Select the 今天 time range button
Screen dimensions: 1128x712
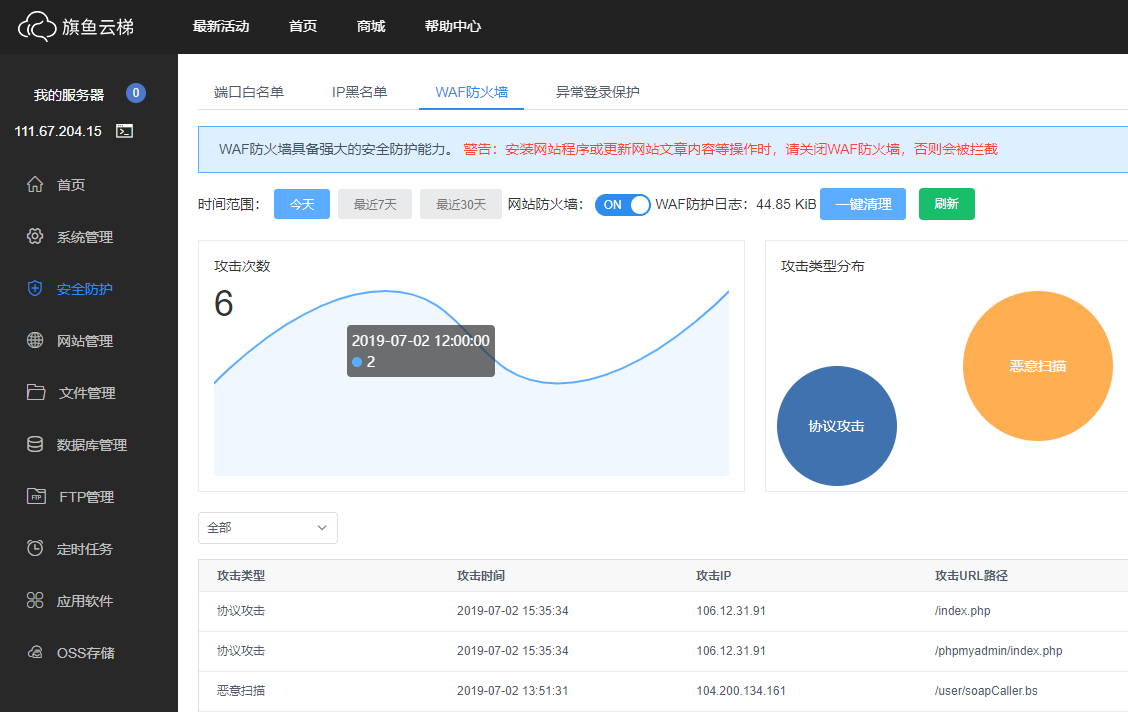click(302, 204)
